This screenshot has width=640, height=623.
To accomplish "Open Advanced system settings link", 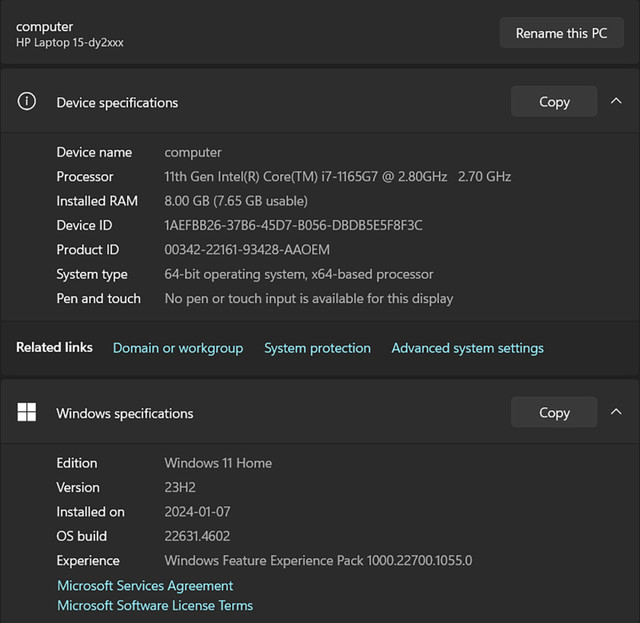I will click(467, 348).
